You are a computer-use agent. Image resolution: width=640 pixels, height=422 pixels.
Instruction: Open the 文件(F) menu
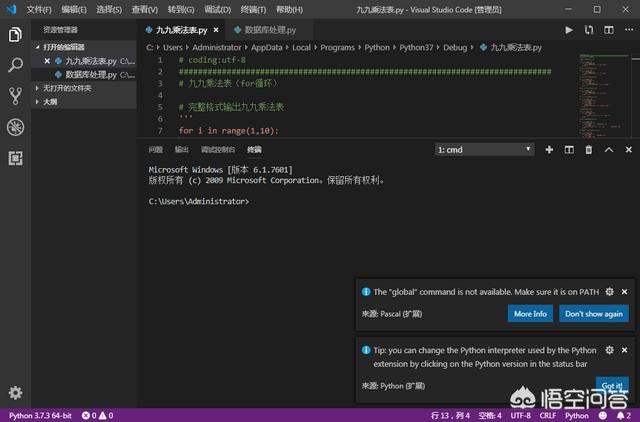[39, 9]
